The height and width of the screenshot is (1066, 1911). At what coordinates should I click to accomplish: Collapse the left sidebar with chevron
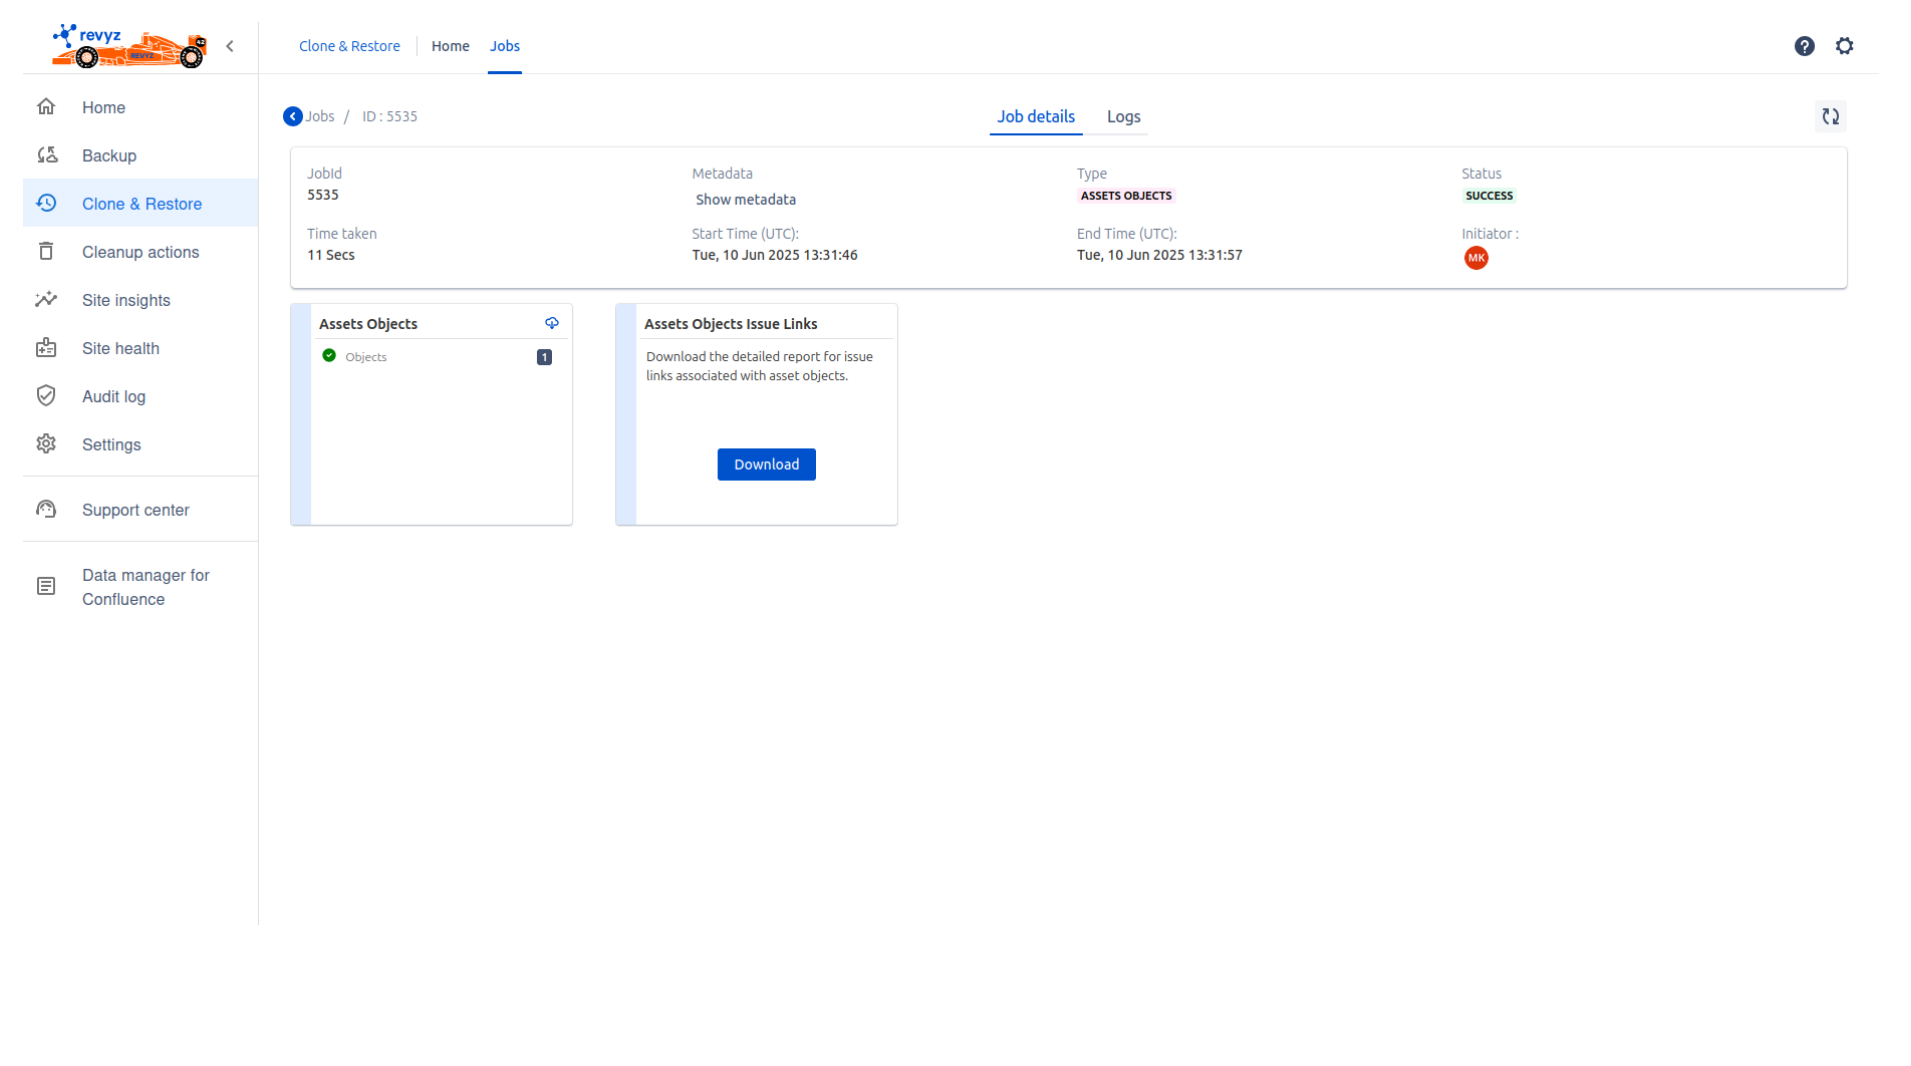[x=230, y=46]
